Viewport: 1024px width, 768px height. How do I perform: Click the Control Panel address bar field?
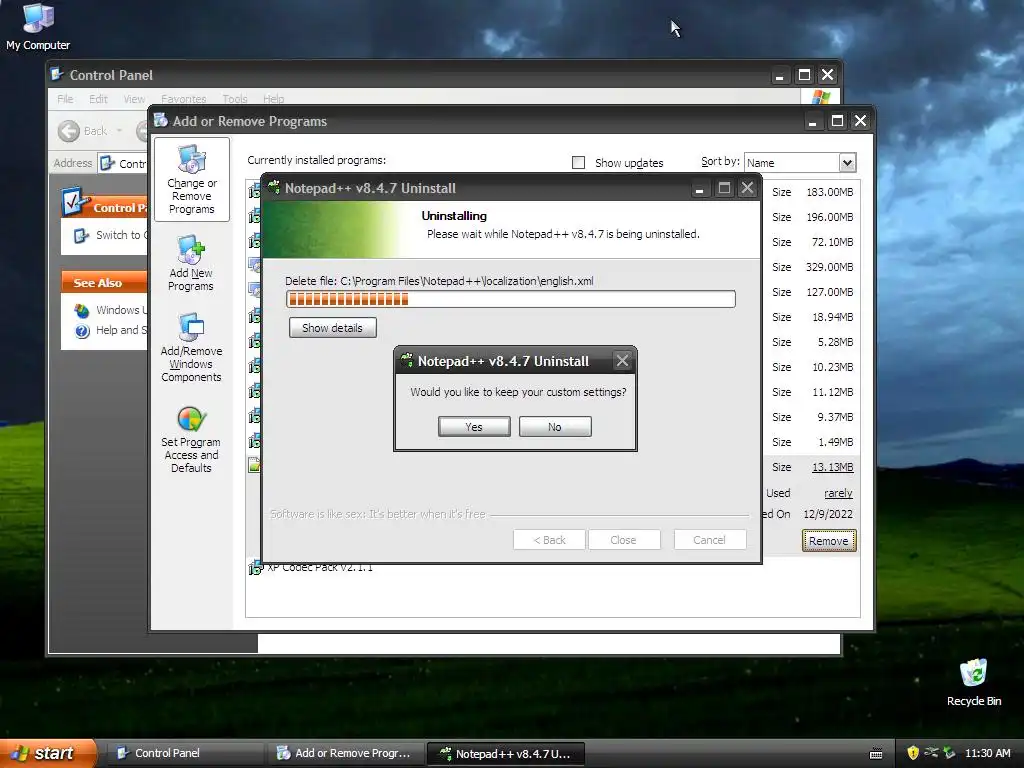click(x=124, y=163)
